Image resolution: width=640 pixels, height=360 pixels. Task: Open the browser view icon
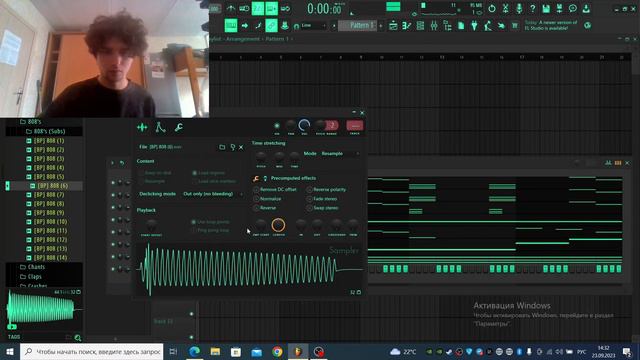[447, 26]
